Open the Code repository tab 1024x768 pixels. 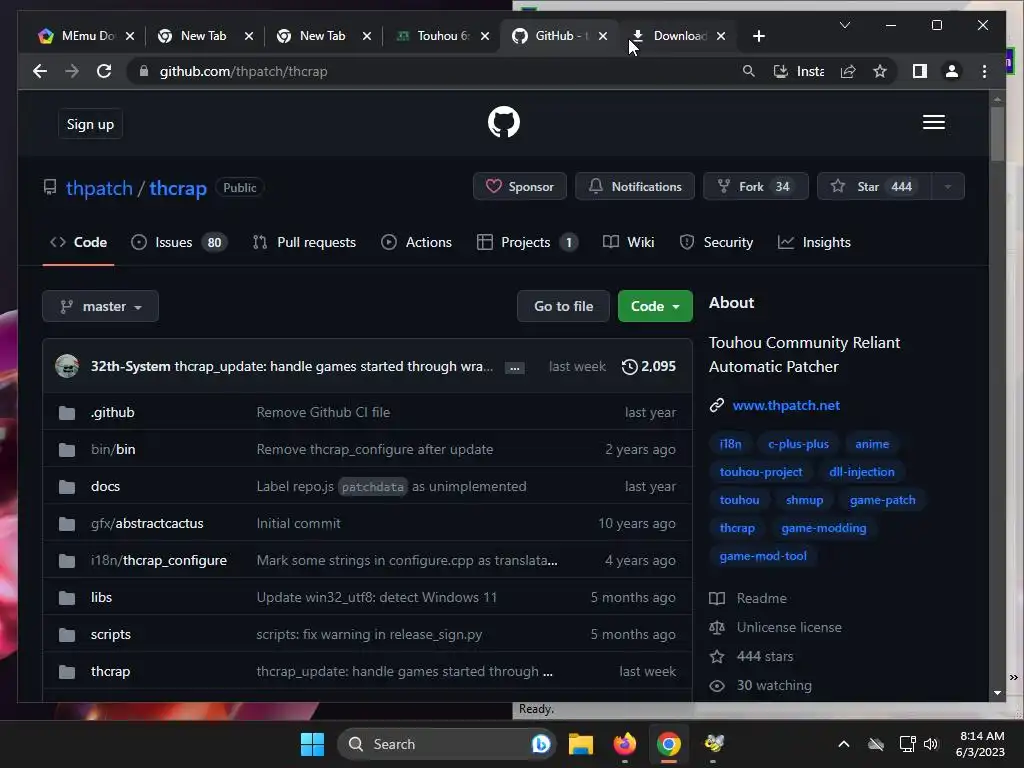click(x=78, y=242)
